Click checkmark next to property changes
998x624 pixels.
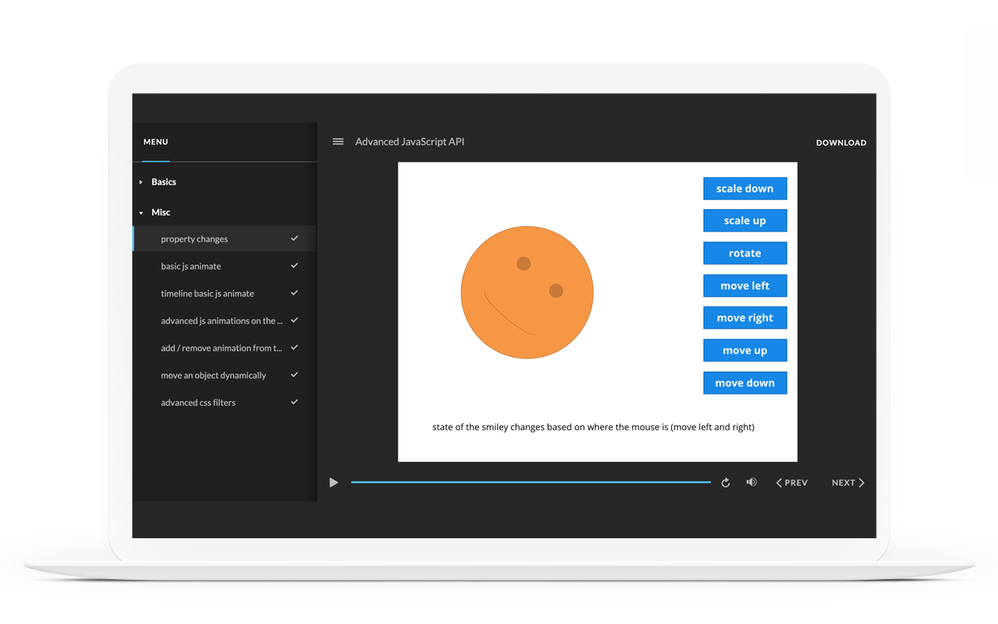(294, 238)
